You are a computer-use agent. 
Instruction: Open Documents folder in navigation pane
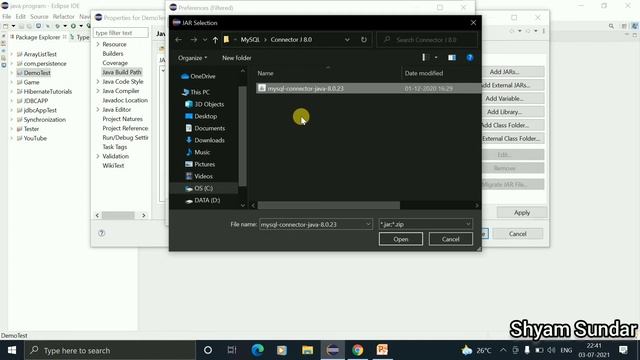coord(205,128)
